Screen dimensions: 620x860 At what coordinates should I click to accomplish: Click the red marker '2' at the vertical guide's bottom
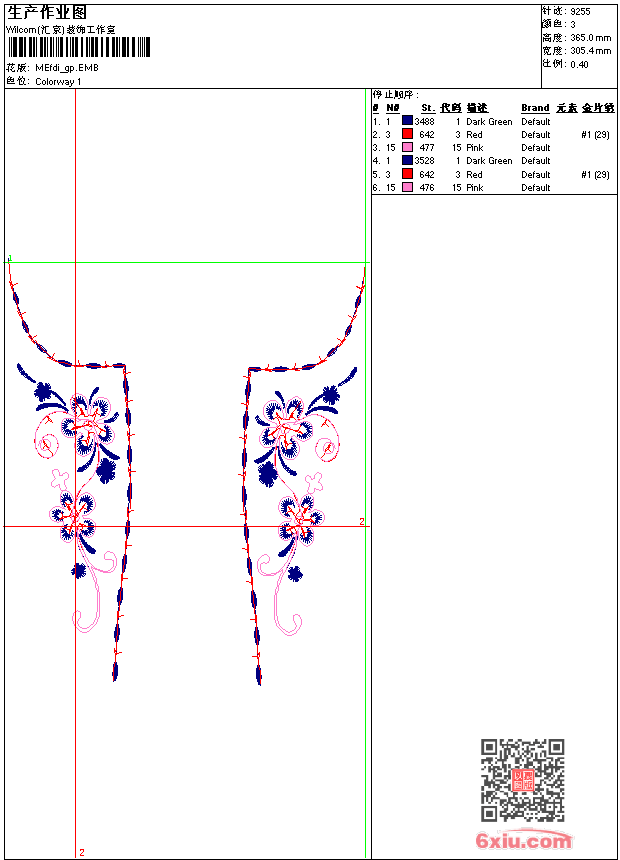pos(82,852)
